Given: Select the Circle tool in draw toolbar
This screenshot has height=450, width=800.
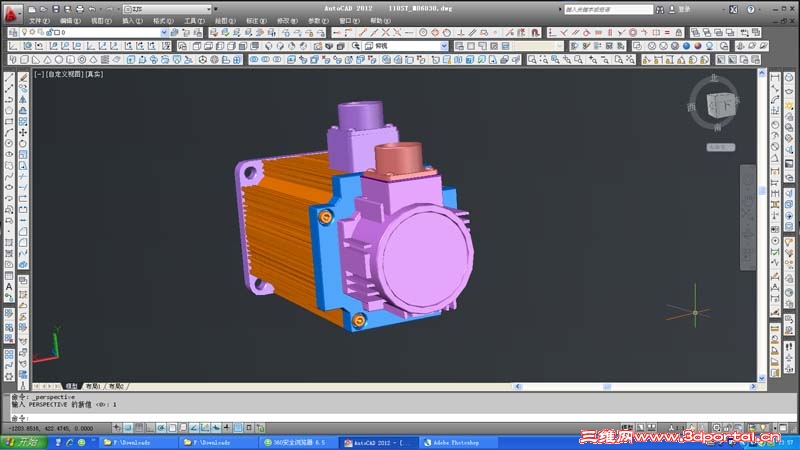Looking at the screenshot, I should [9, 144].
